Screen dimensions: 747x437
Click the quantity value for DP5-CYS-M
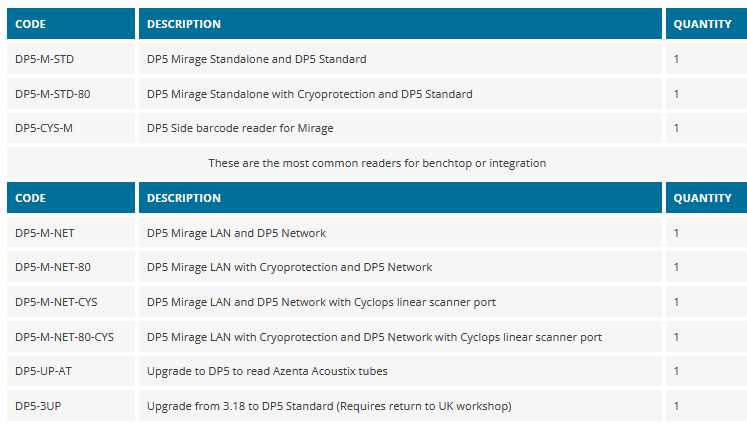pyautogui.click(x=677, y=128)
